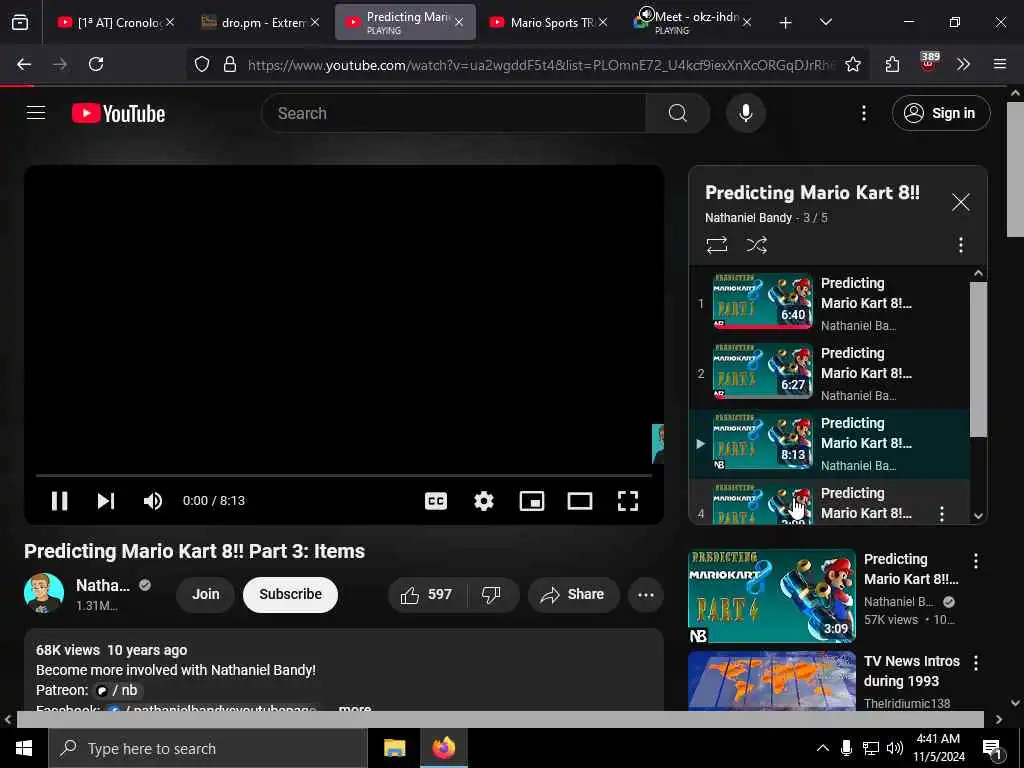Click the Sign in button

tap(940, 113)
